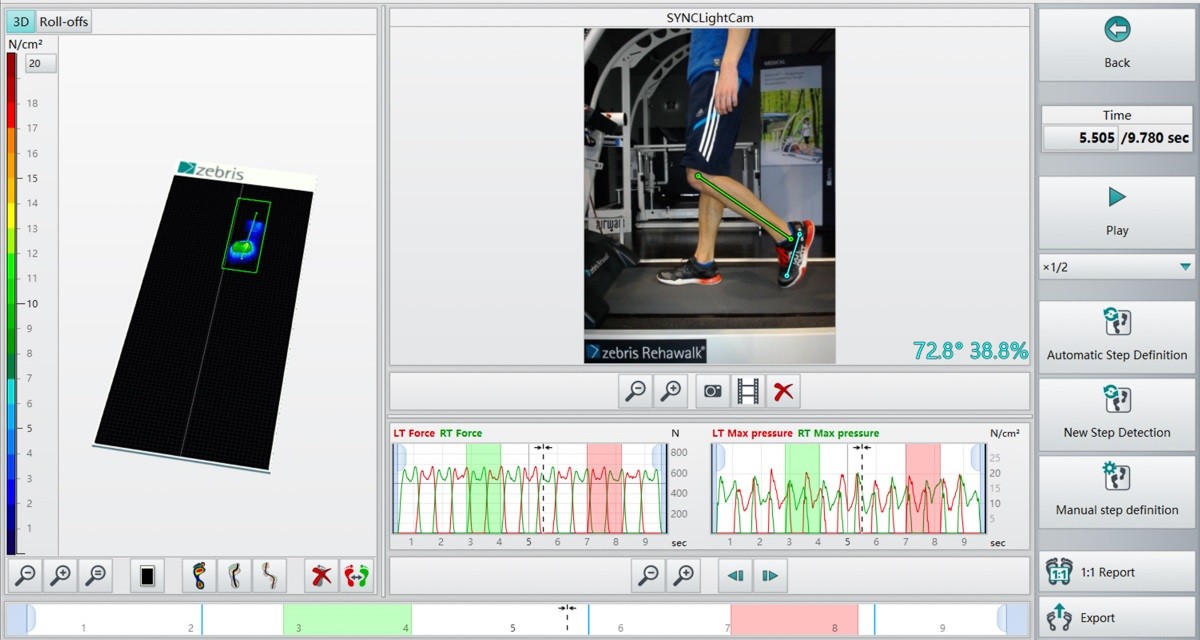This screenshot has height=640, width=1200.
Task: Click the red-green left/right feet swap icon
Action: tap(357, 576)
